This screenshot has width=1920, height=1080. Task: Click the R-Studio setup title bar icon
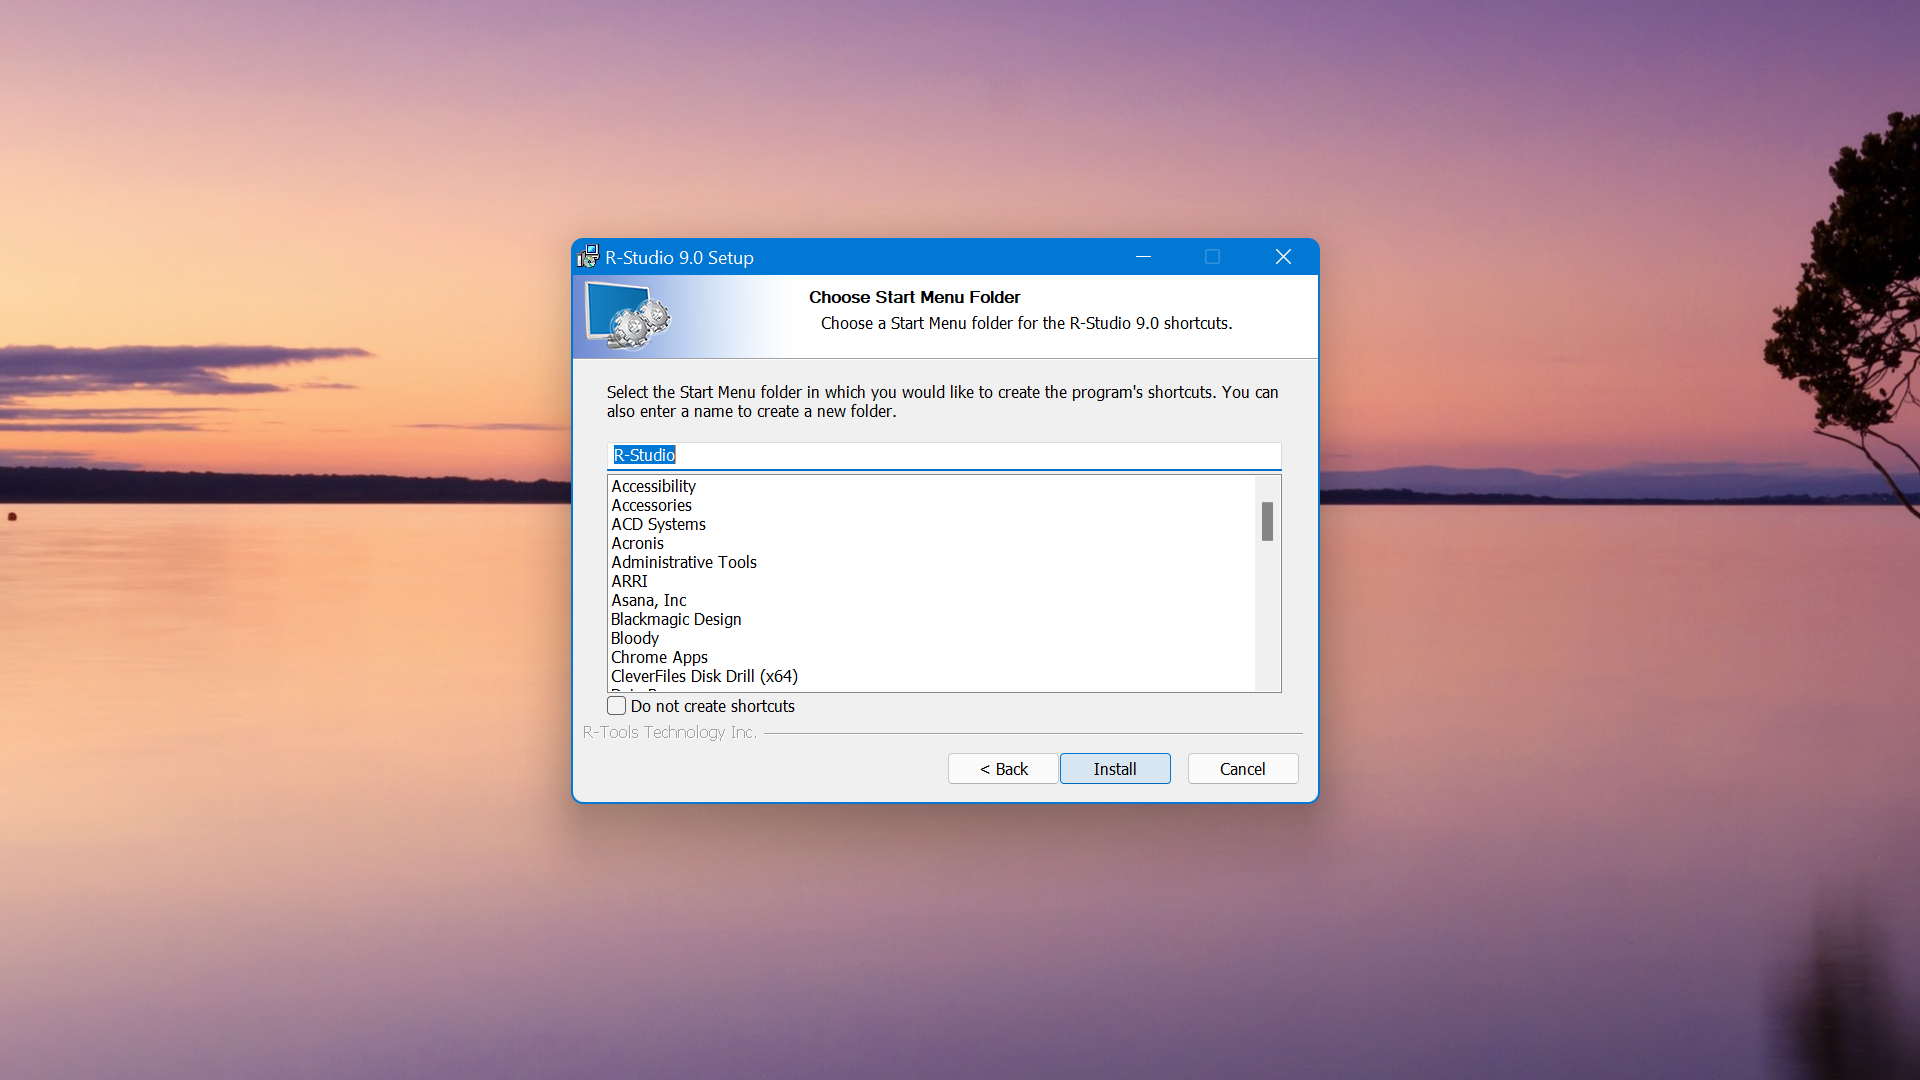tap(588, 257)
